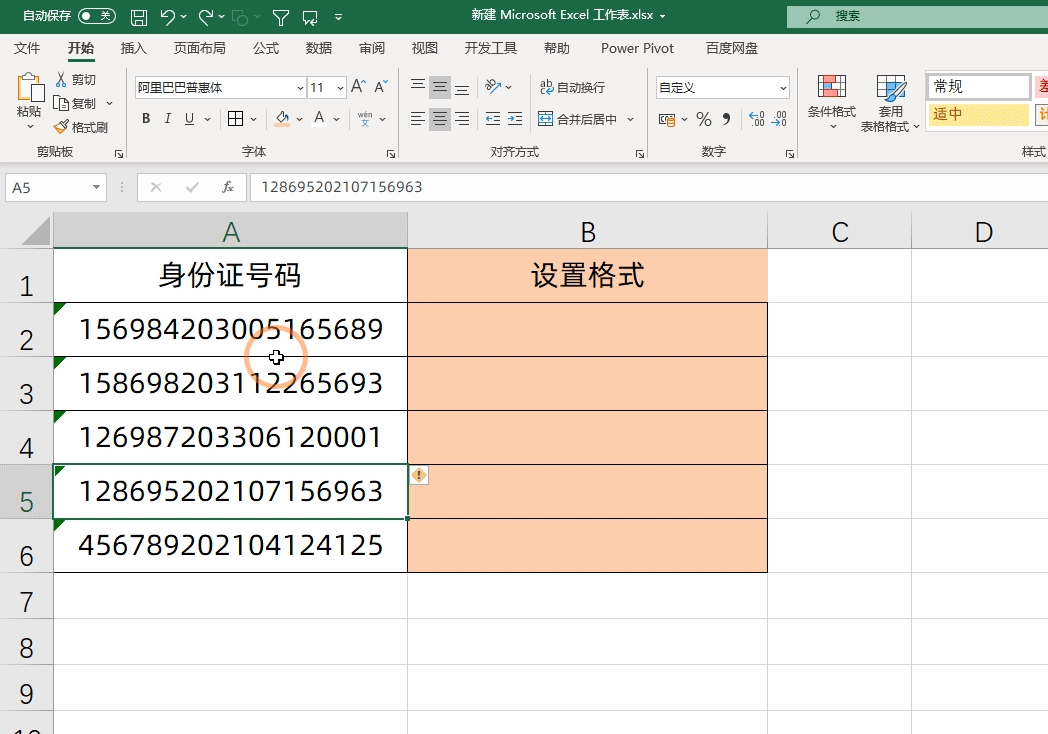Open the font name dropdown

pyautogui.click(x=300, y=88)
